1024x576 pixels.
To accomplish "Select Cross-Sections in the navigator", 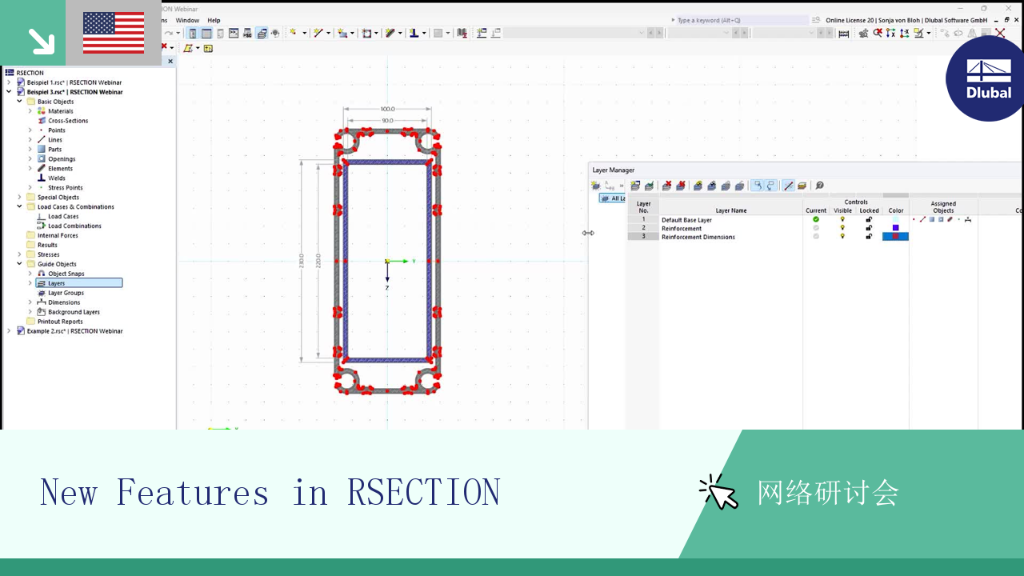I will 68,121.
